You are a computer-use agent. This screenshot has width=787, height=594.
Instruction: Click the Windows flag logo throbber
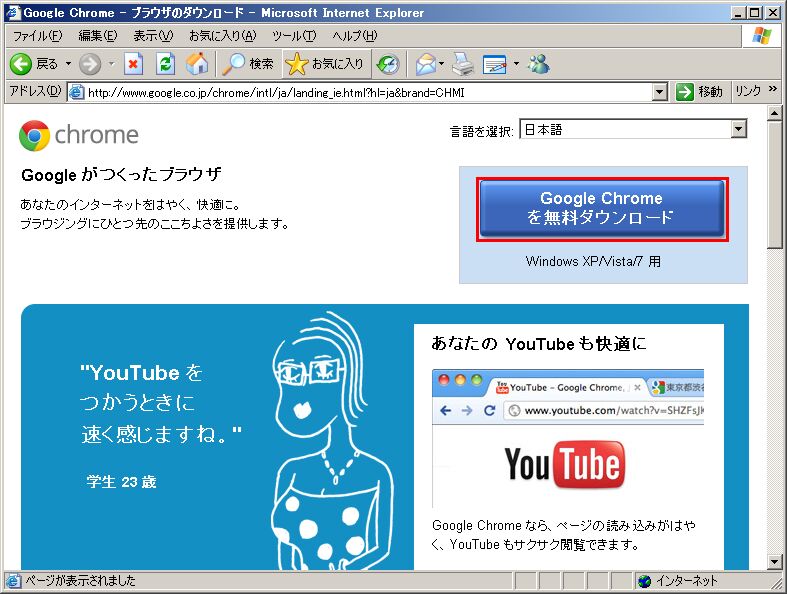[762, 36]
